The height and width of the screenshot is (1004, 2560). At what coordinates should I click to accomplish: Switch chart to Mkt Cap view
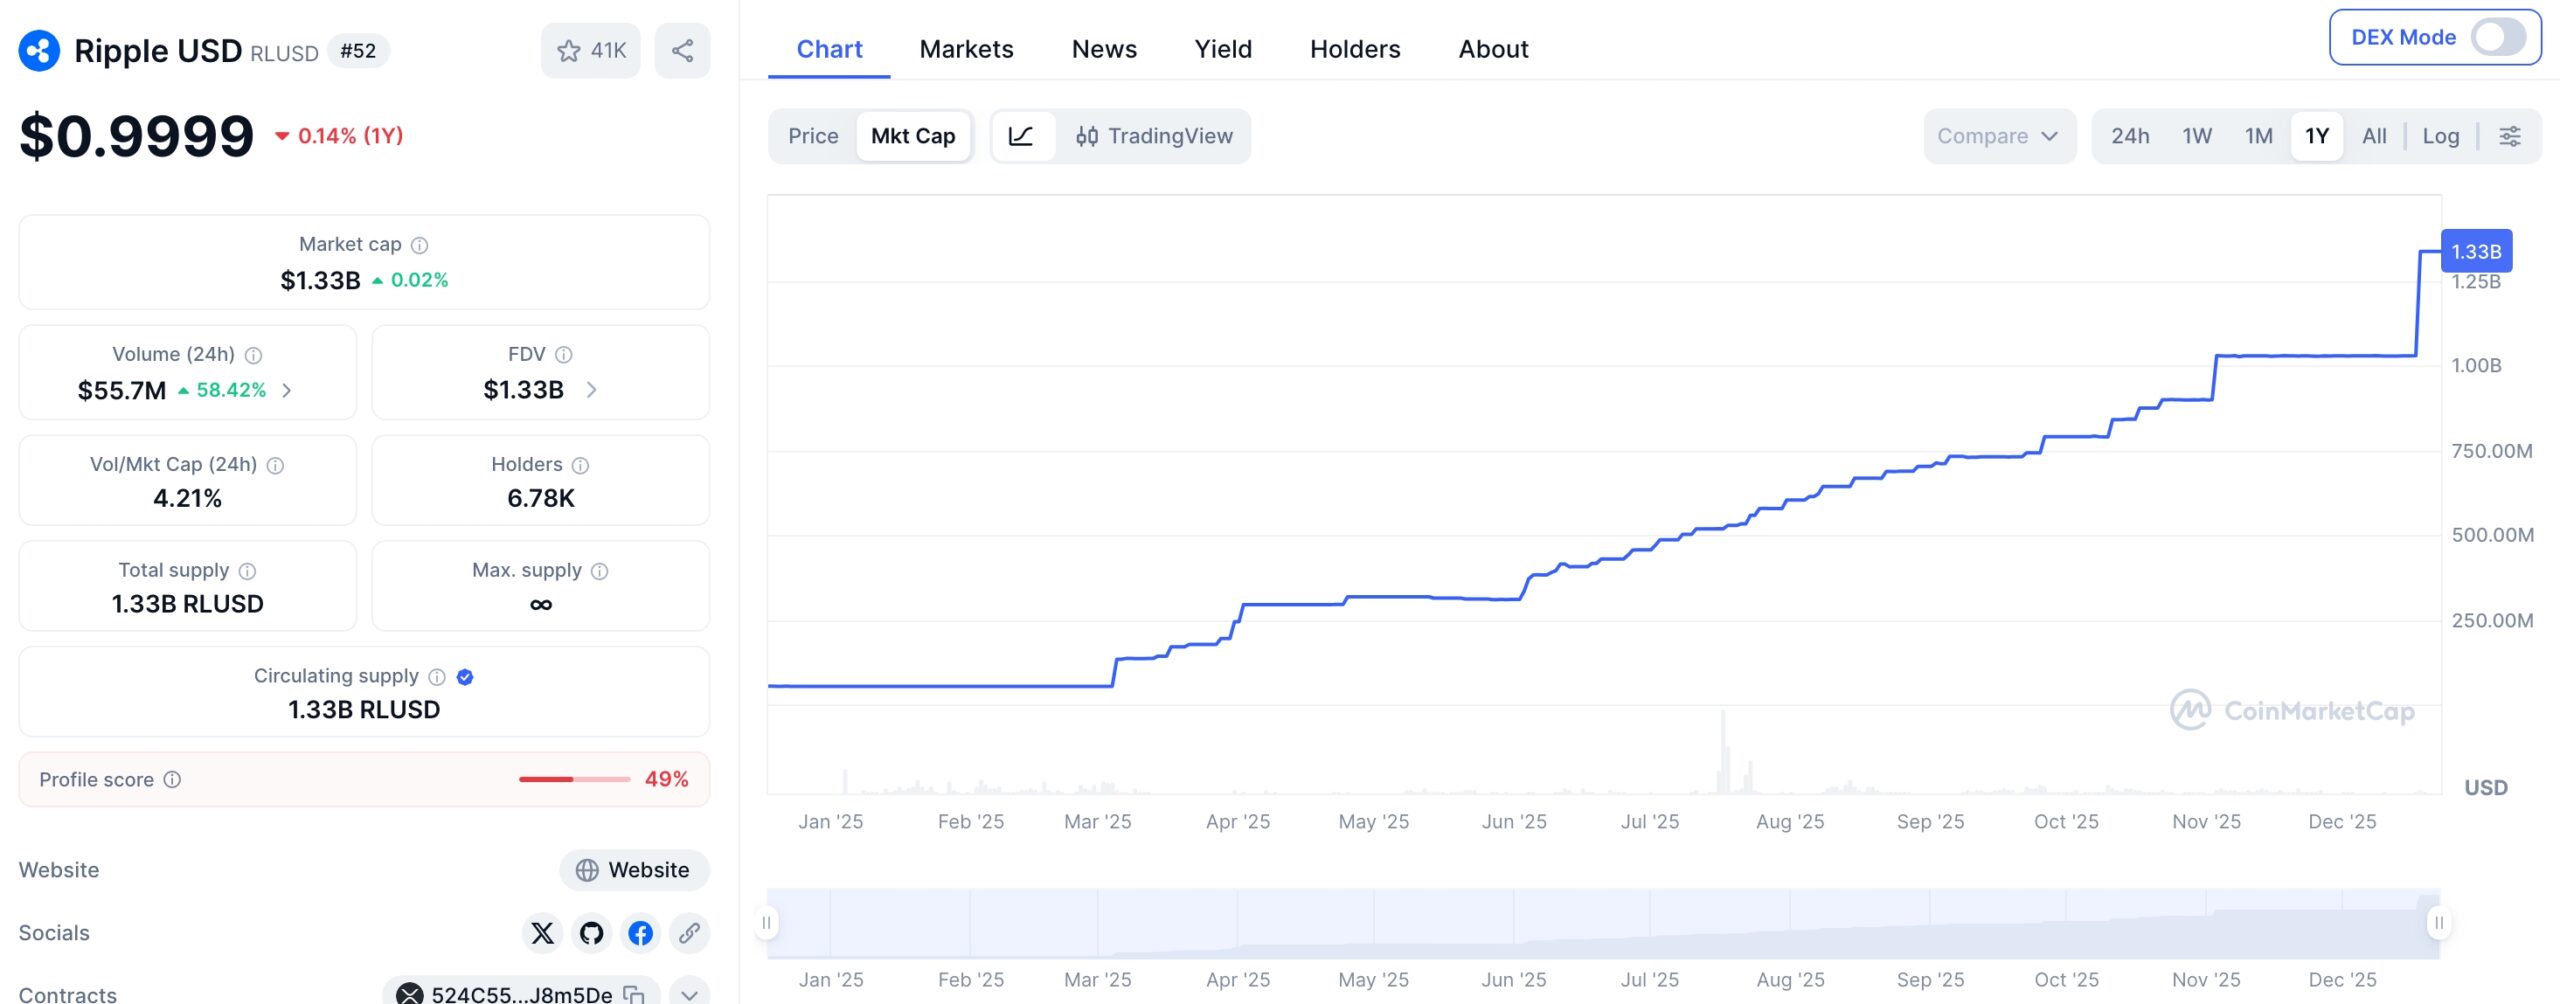913,136
